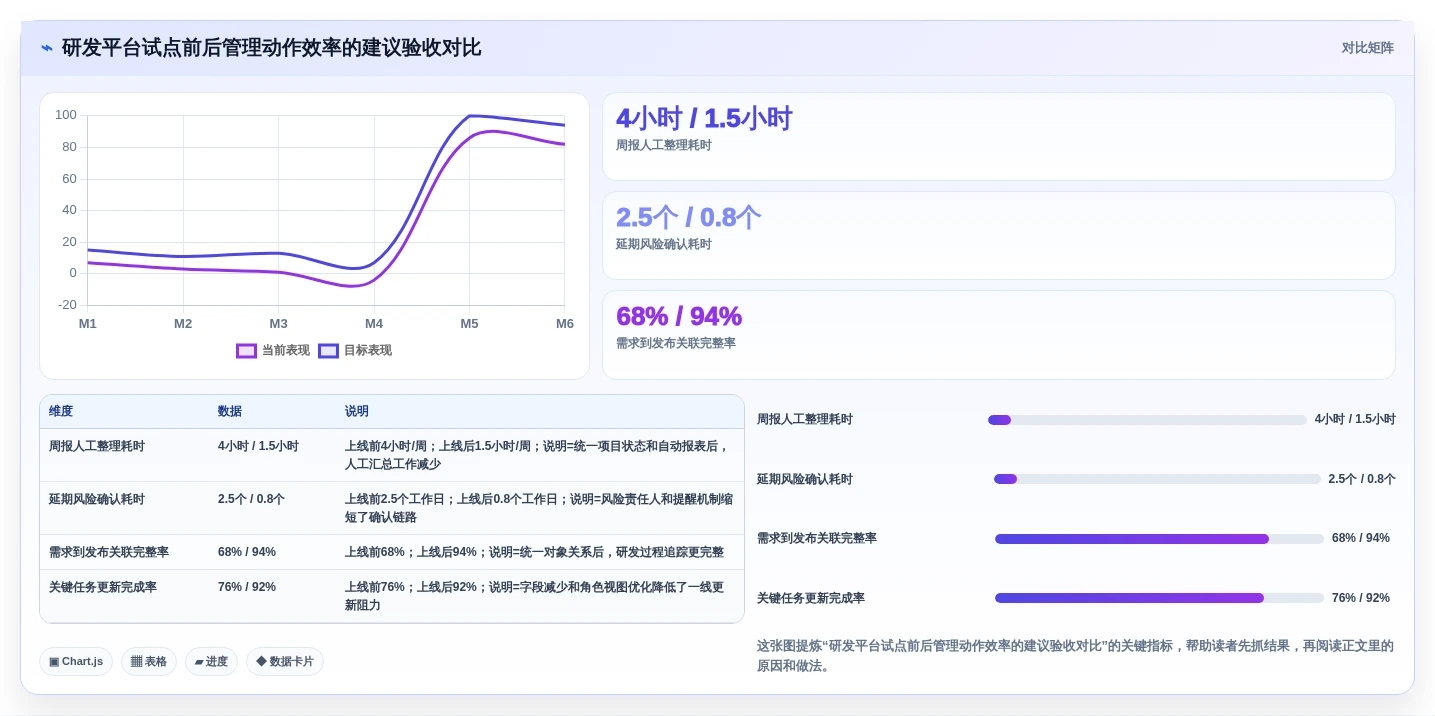Click M4 label on chart x-axis
This screenshot has width=1435, height=716.
click(x=374, y=324)
